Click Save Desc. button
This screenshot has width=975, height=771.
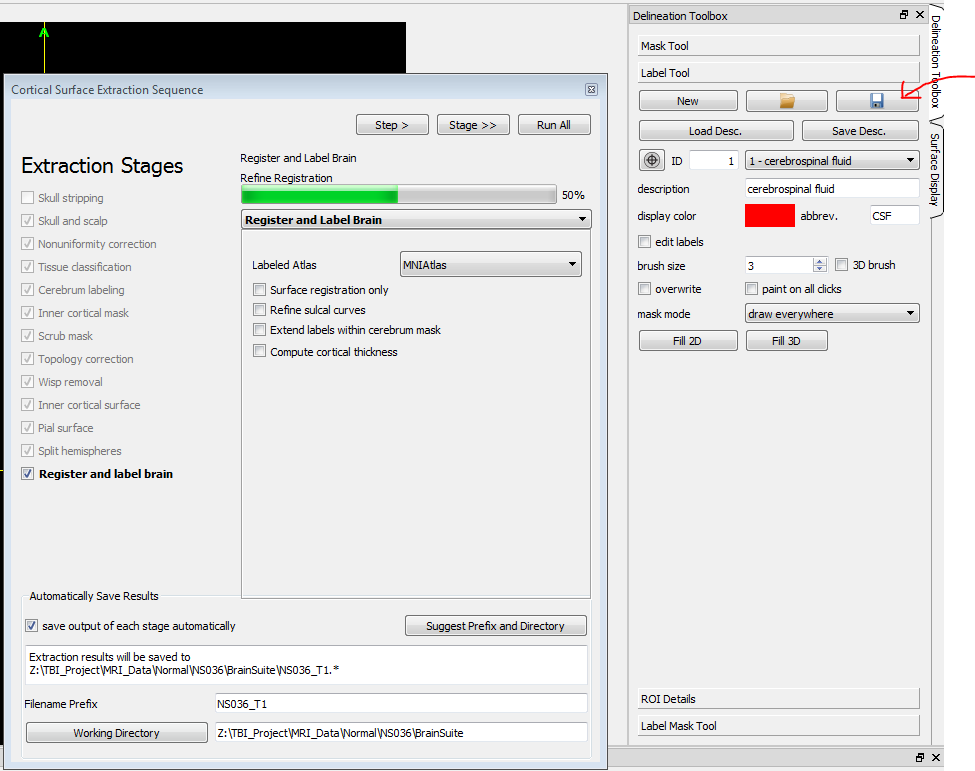(x=860, y=131)
